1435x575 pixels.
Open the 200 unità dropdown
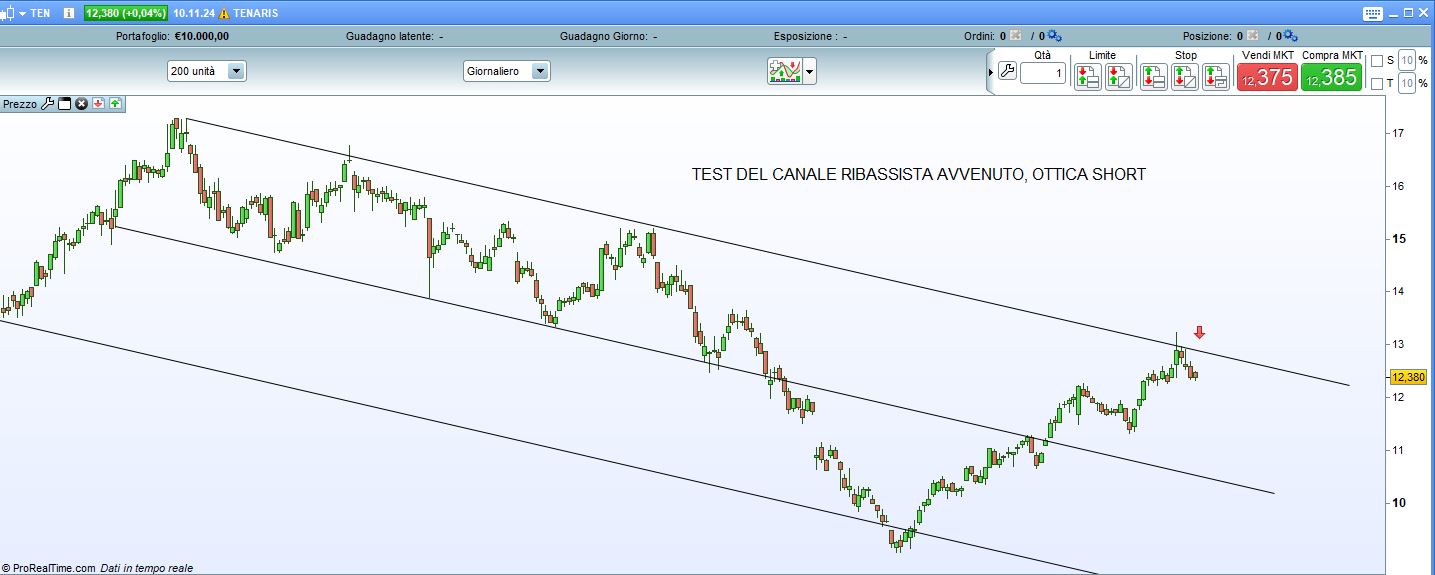236,71
